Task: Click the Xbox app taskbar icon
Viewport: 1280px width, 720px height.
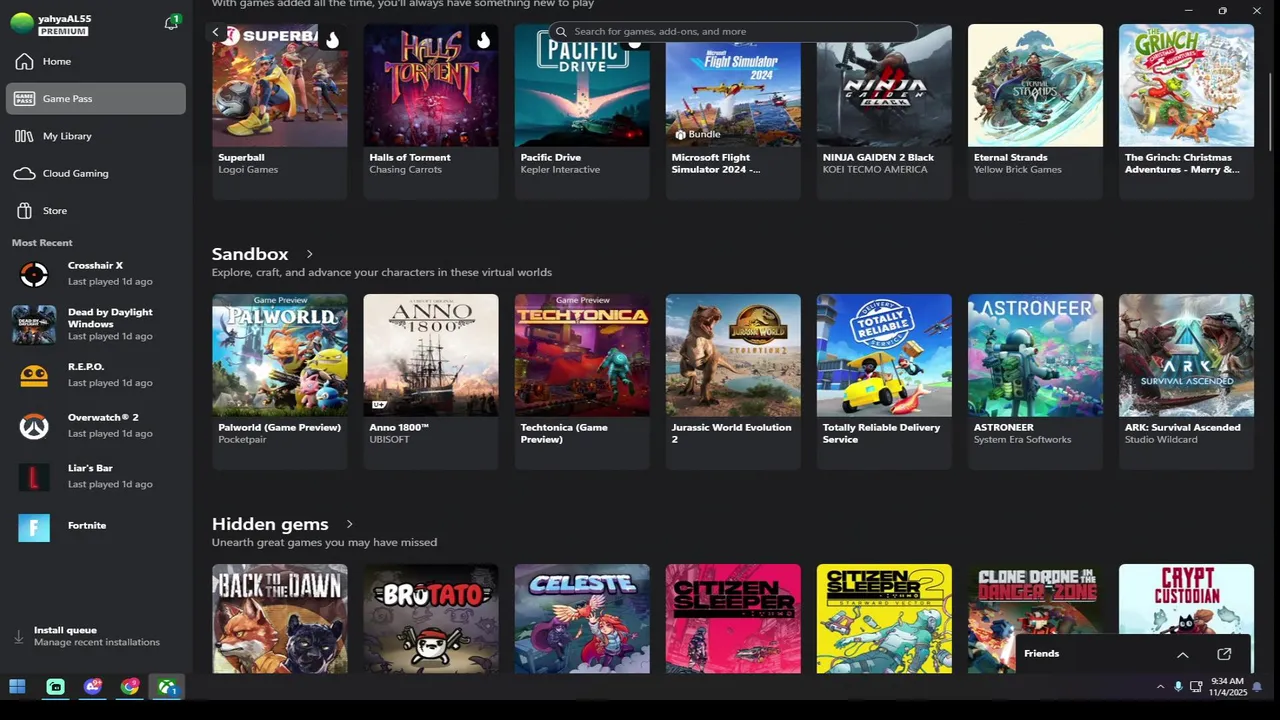Action: click(x=167, y=687)
